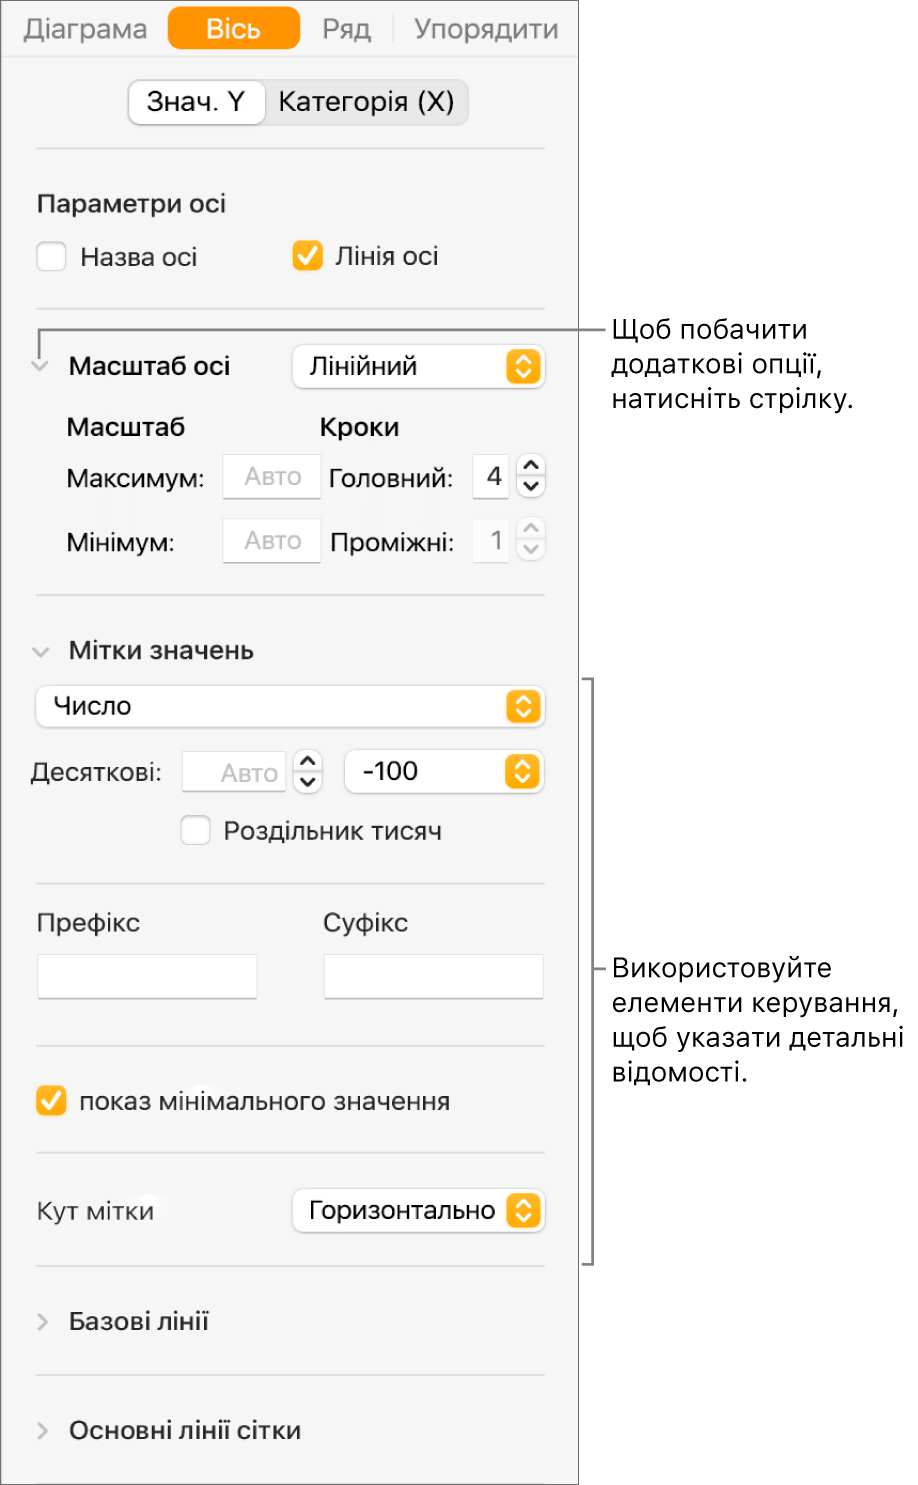Open the Число format dropdown
The width and height of the screenshot is (918, 1485).
point(290,706)
